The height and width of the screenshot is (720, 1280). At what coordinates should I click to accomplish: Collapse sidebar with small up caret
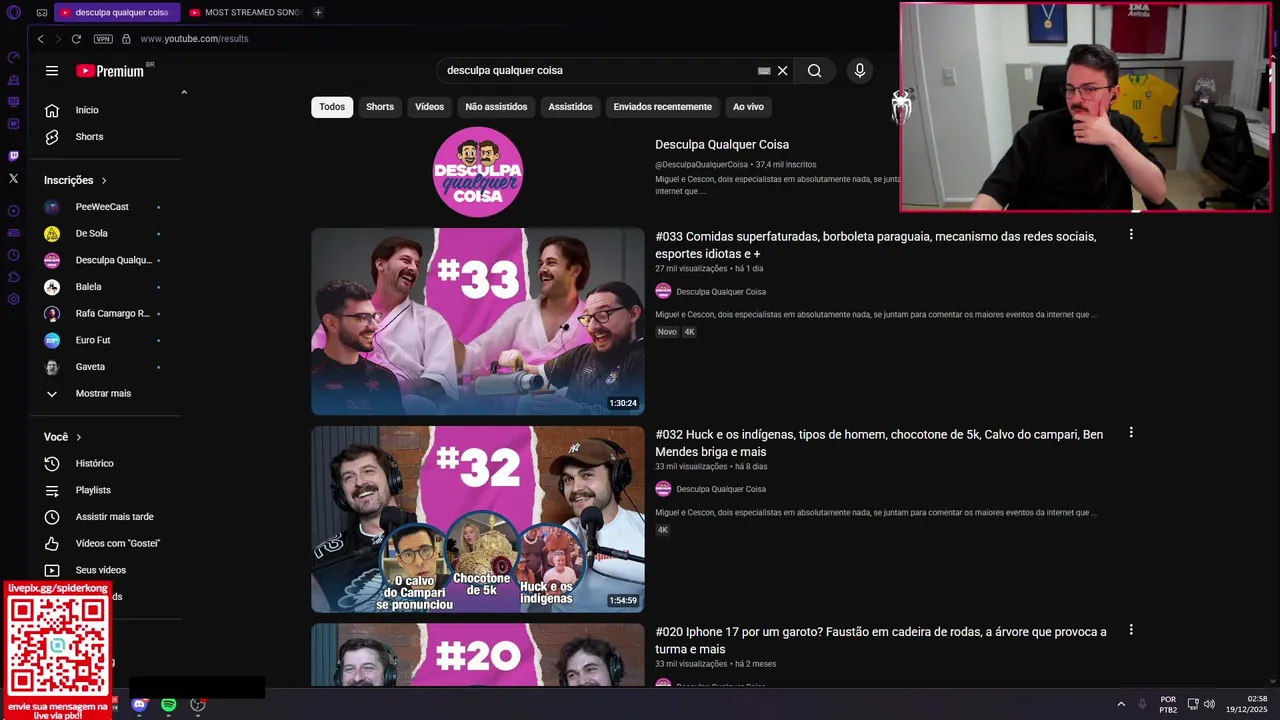point(184,93)
